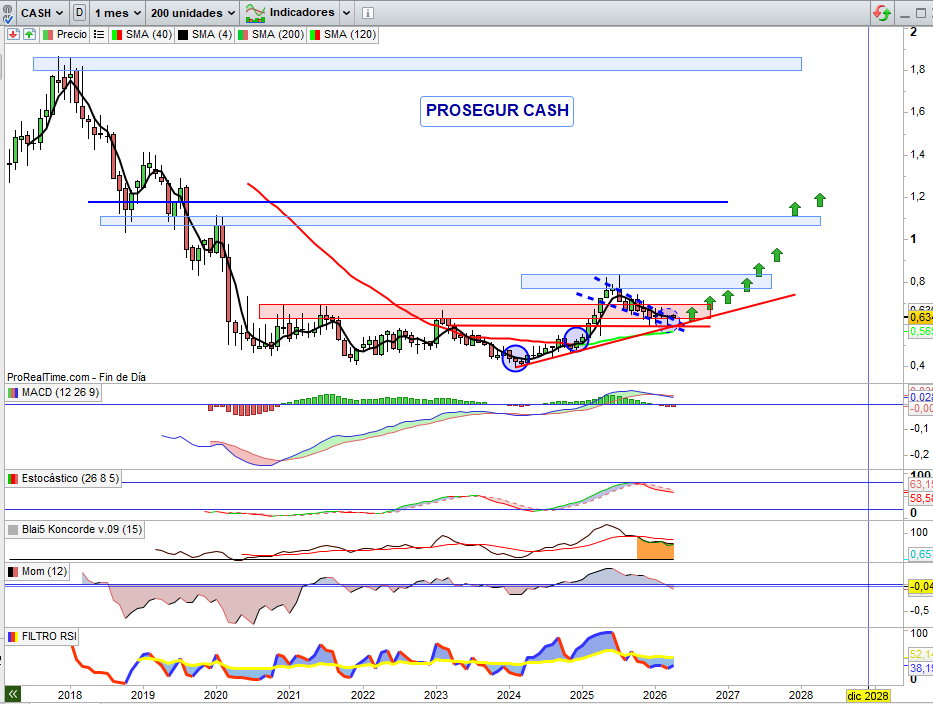933x704 pixels.
Task: Select the red downward-arrow drawing icon
Action: [13, 34]
